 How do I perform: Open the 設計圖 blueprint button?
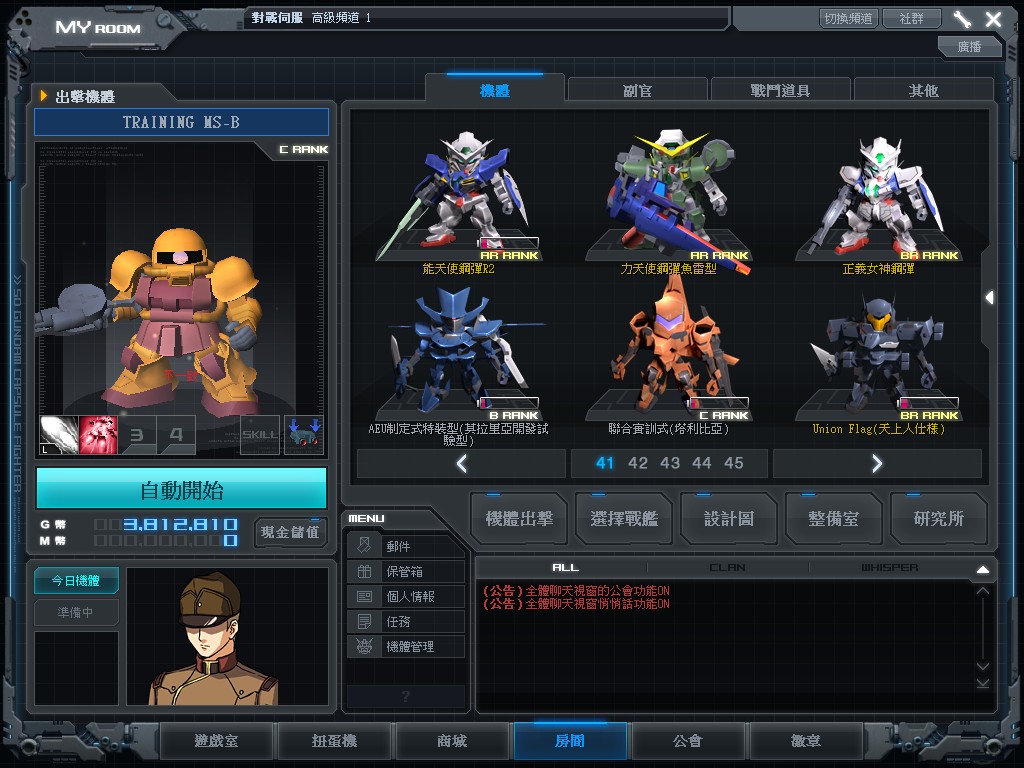(x=729, y=519)
